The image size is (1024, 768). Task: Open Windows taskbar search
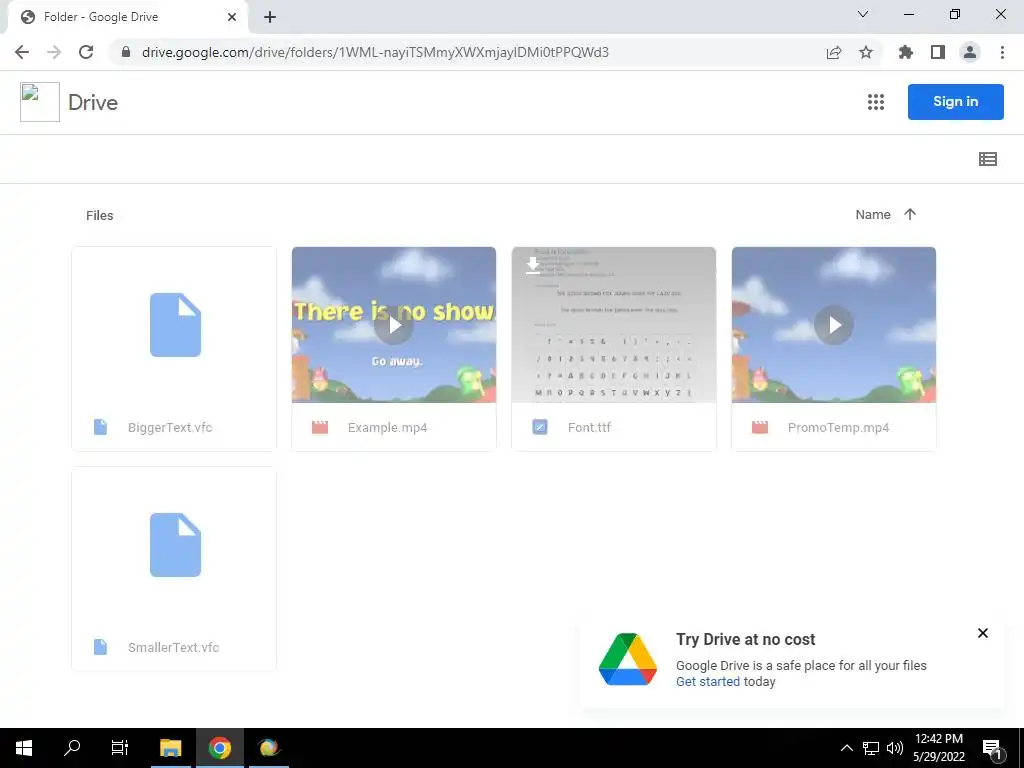[72, 748]
